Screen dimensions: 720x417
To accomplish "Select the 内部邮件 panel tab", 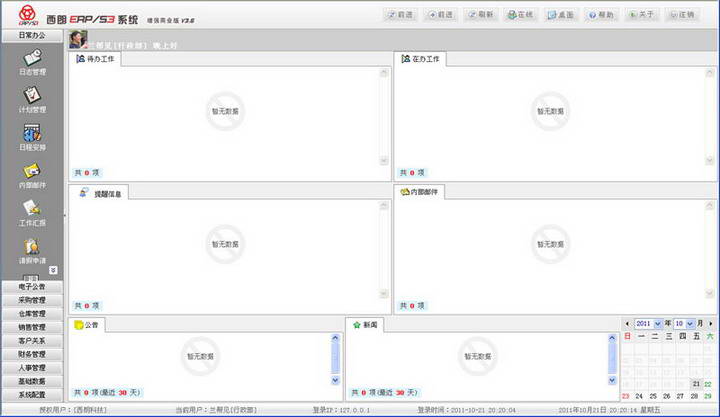I will [419, 192].
